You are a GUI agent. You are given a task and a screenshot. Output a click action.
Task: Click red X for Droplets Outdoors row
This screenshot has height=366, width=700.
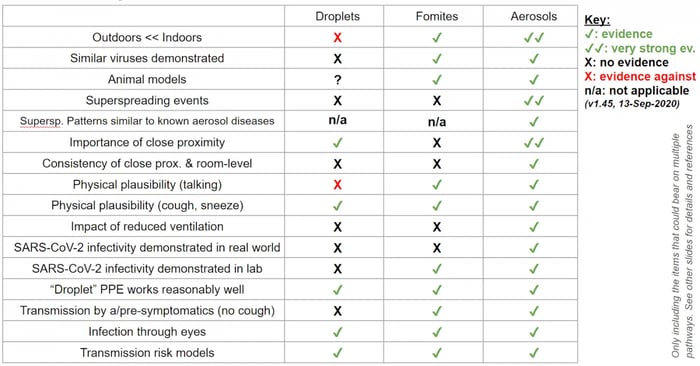(338, 37)
